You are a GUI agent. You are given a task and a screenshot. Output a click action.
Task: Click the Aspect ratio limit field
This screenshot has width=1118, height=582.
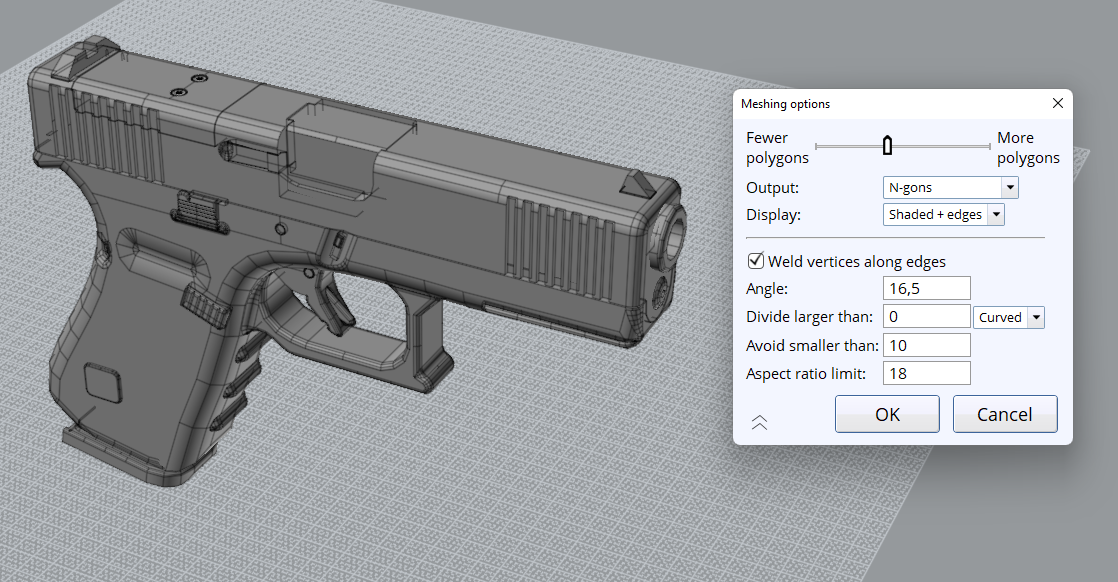point(927,373)
